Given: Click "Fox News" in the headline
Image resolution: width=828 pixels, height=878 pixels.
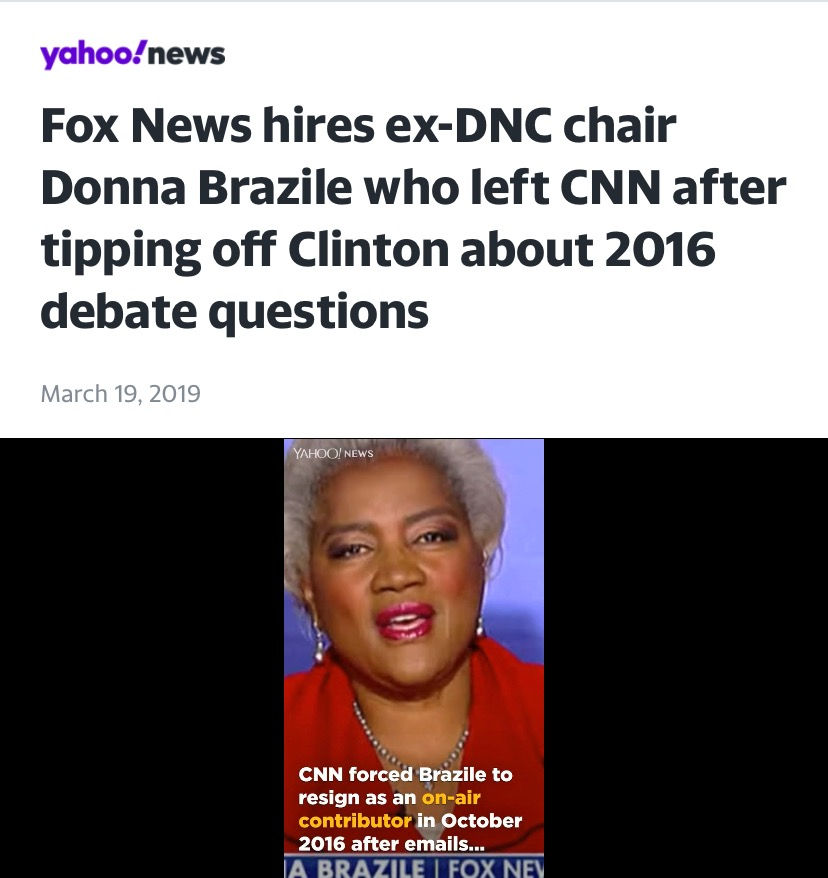Looking at the screenshot, I should 146,125.
